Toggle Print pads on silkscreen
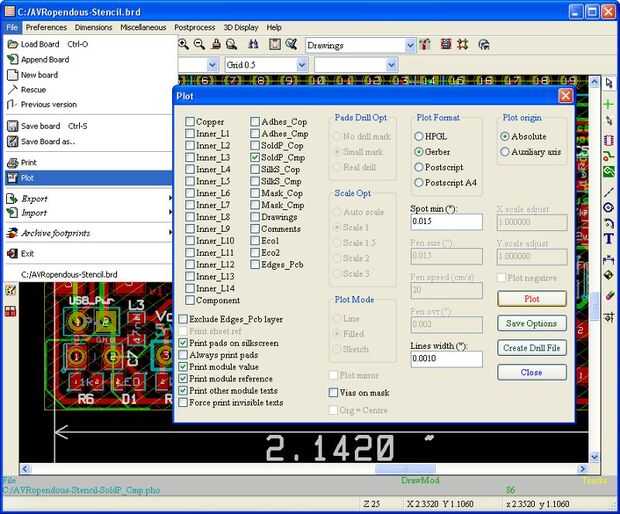 point(183,343)
